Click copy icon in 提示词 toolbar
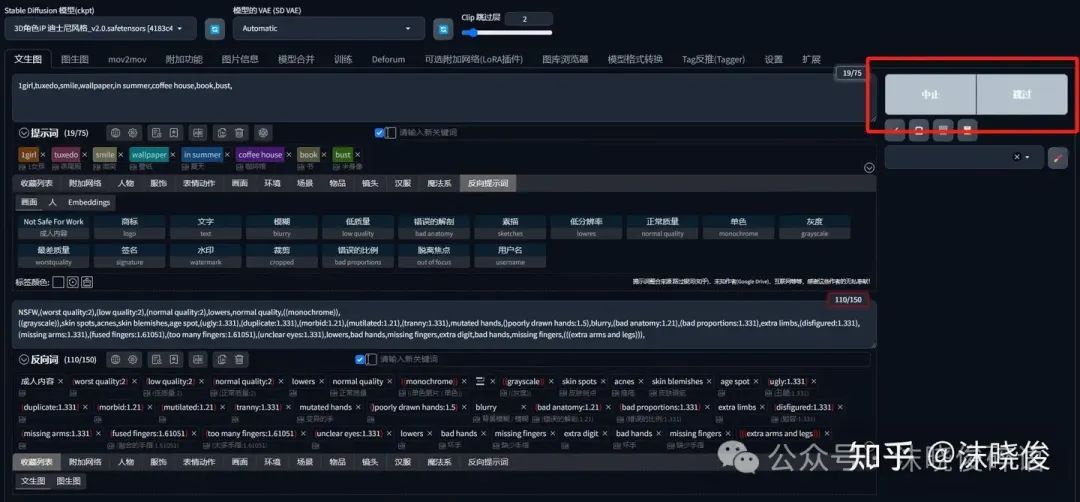The height and width of the screenshot is (502, 1080). coord(222,132)
